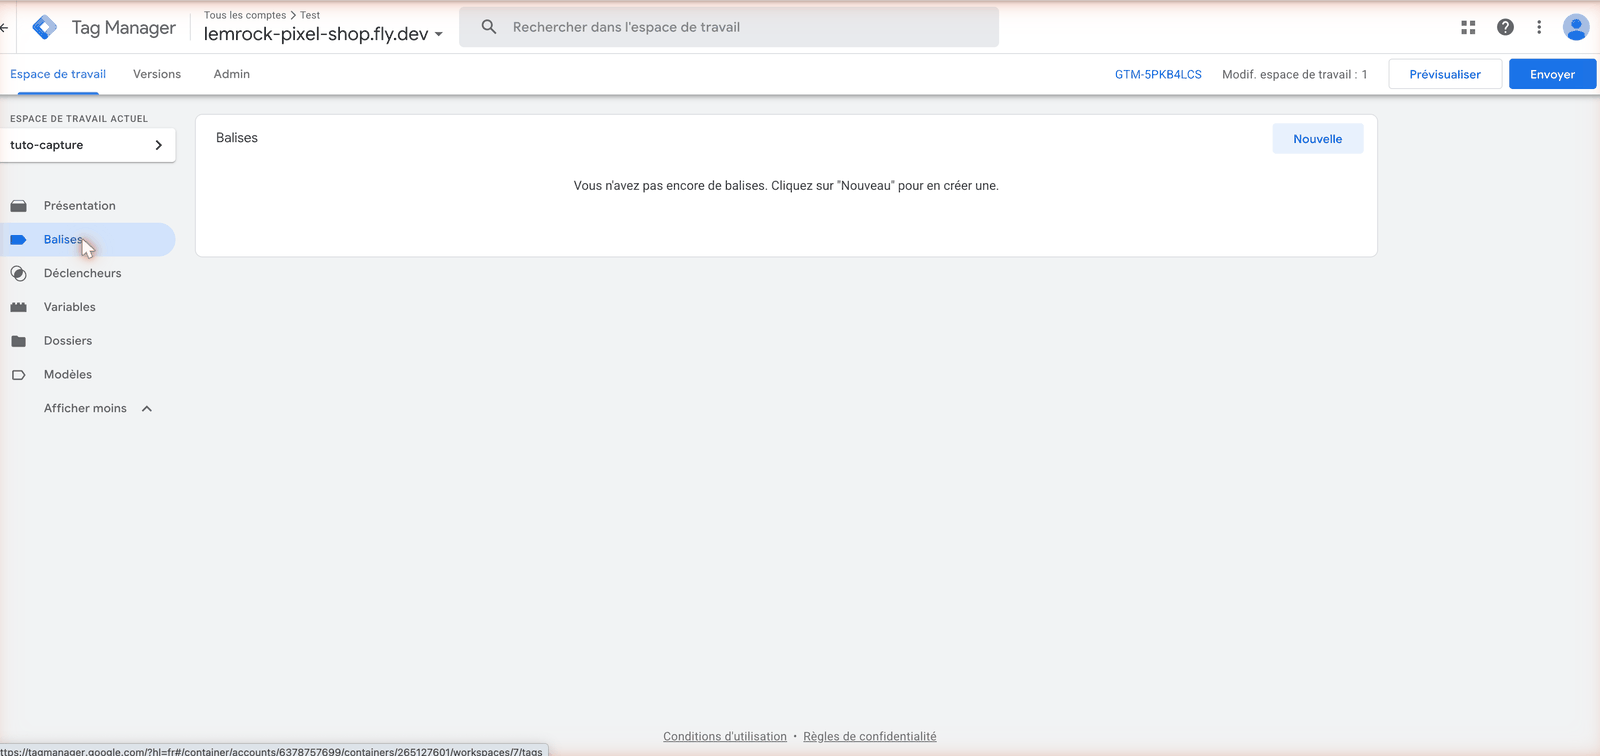
Task: Click the Nouvelle button to create a tag
Action: click(x=1317, y=139)
